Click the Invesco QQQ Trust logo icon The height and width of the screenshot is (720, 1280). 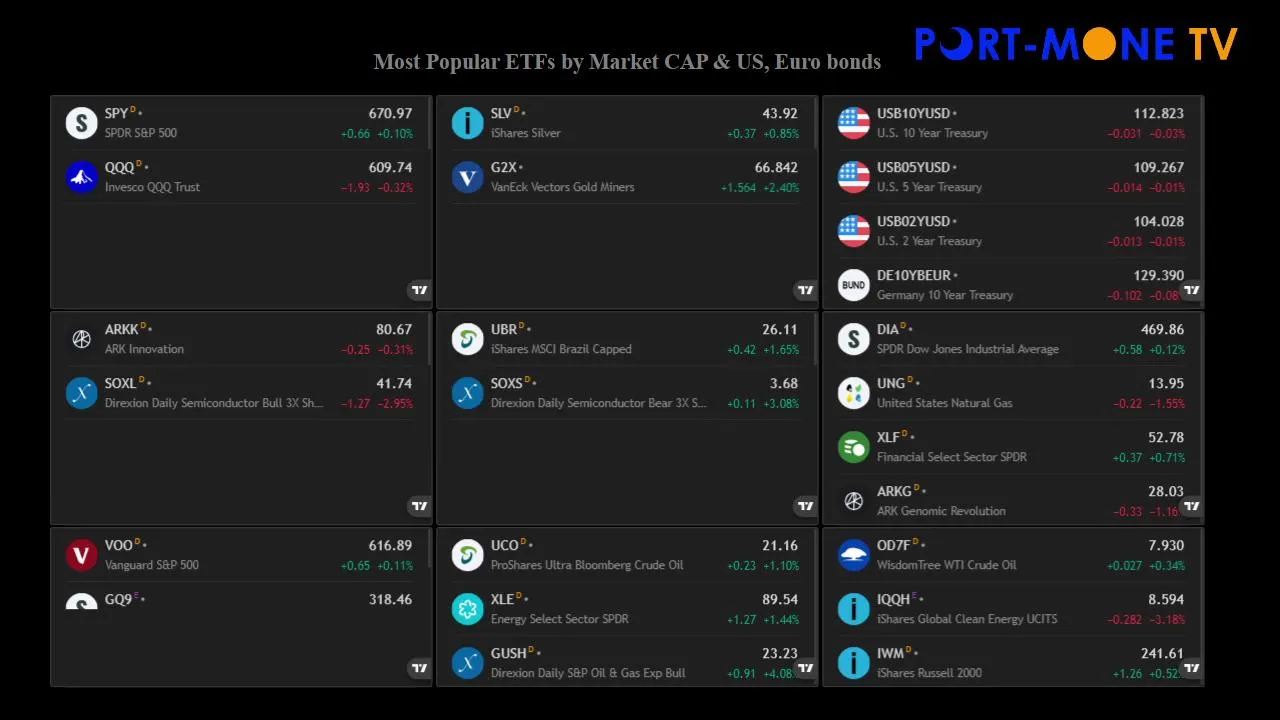tap(81, 177)
